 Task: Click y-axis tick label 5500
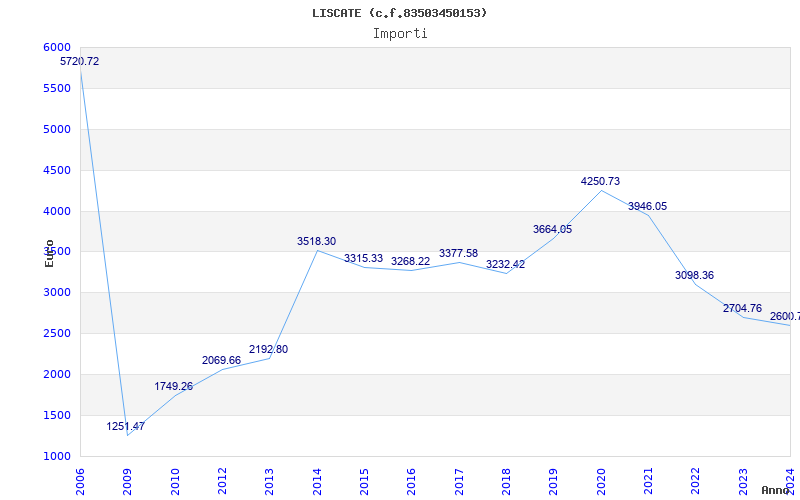click(57, 88)
